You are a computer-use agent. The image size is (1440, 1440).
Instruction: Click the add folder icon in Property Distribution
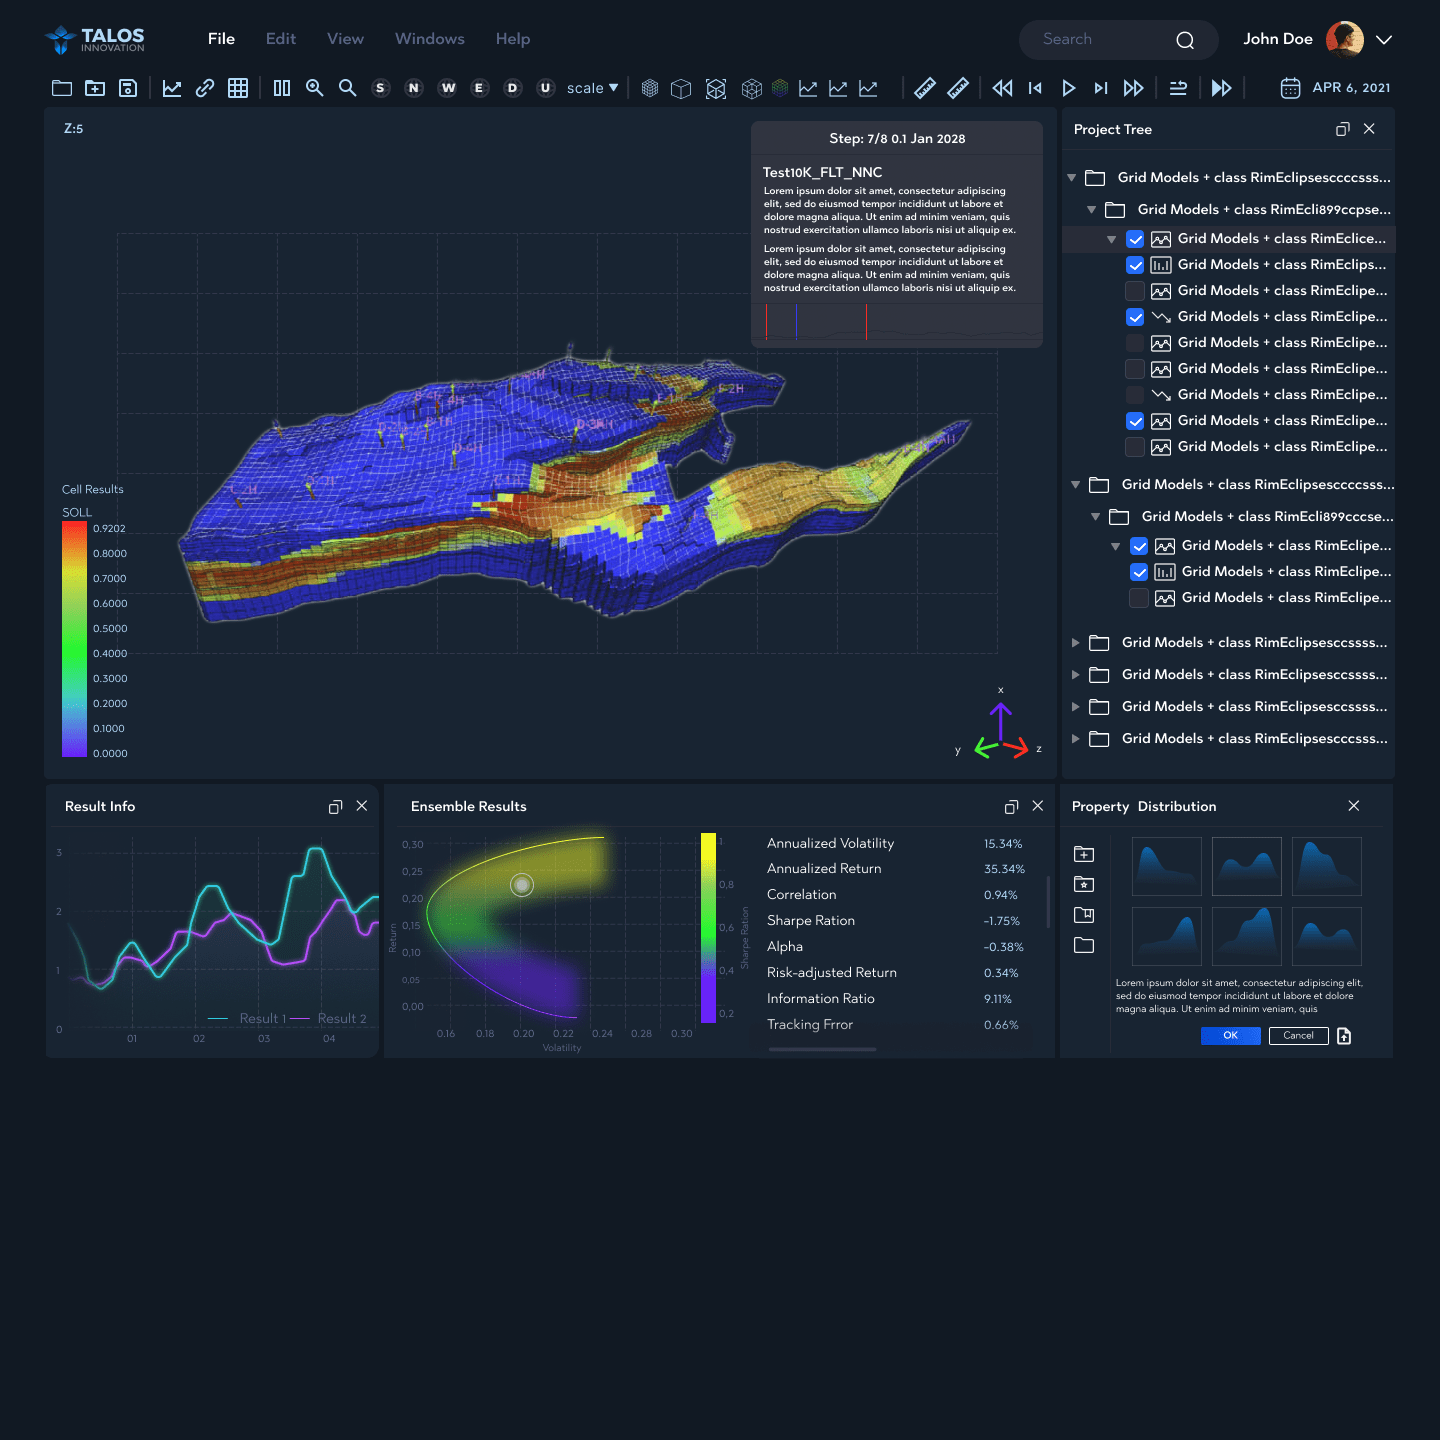[x=1084, y=854]
